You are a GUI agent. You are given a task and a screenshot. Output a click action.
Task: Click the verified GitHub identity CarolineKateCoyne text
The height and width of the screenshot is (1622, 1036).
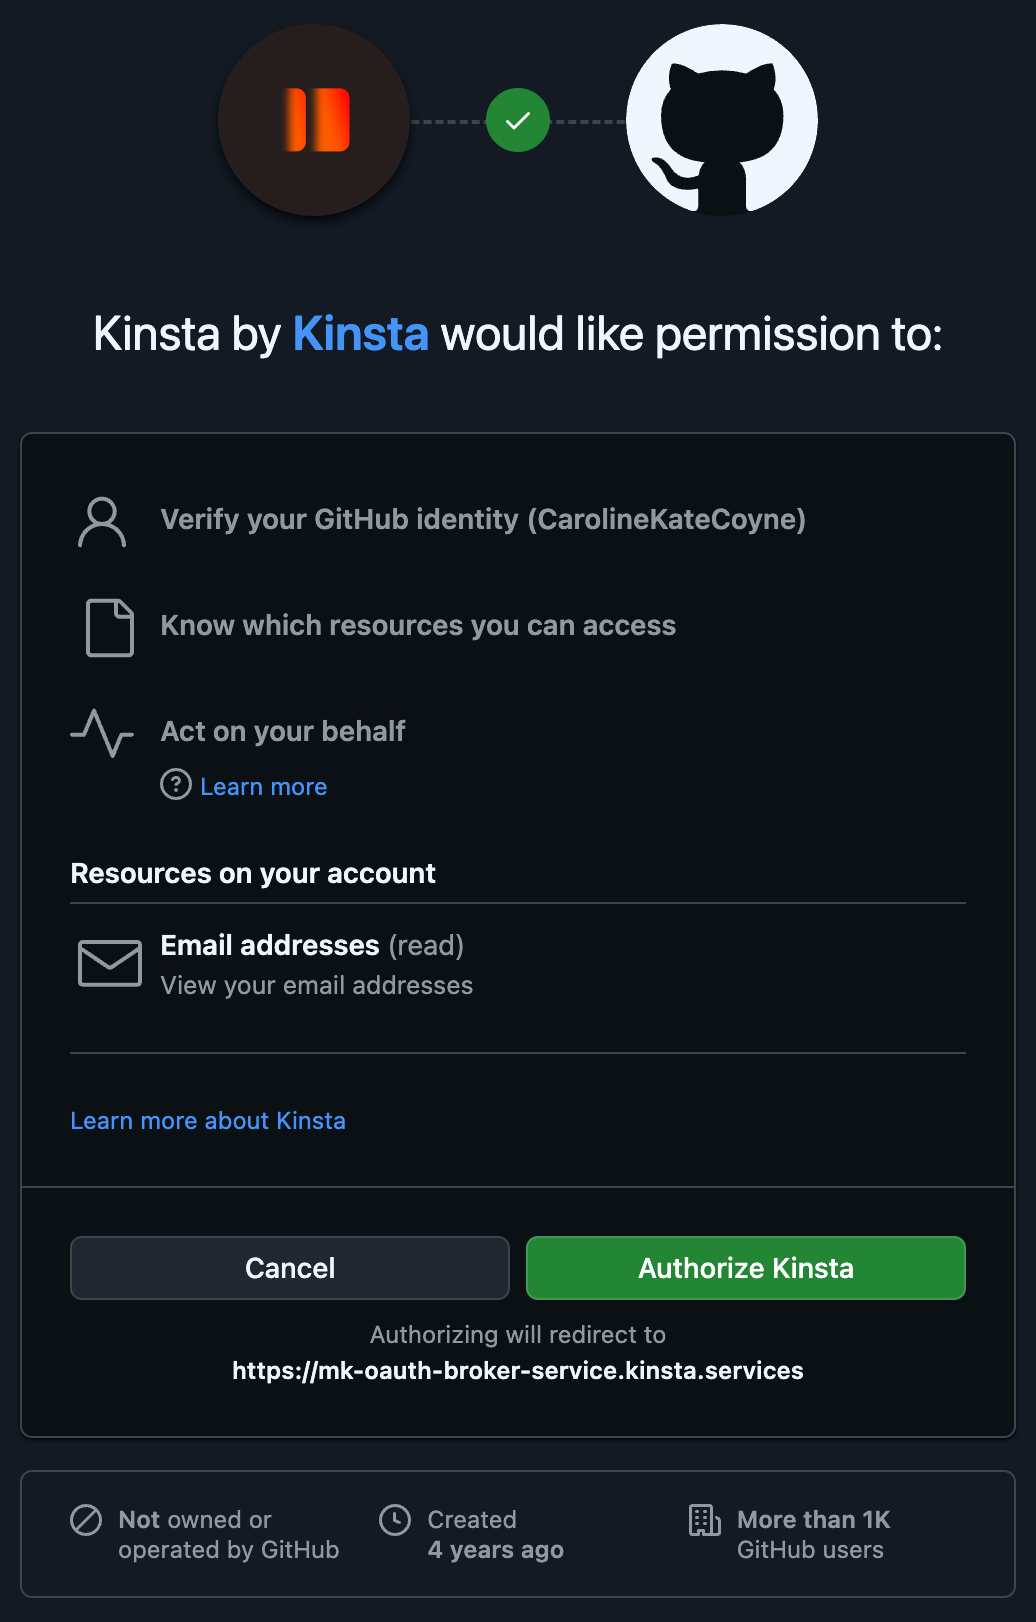coord(483,519)
